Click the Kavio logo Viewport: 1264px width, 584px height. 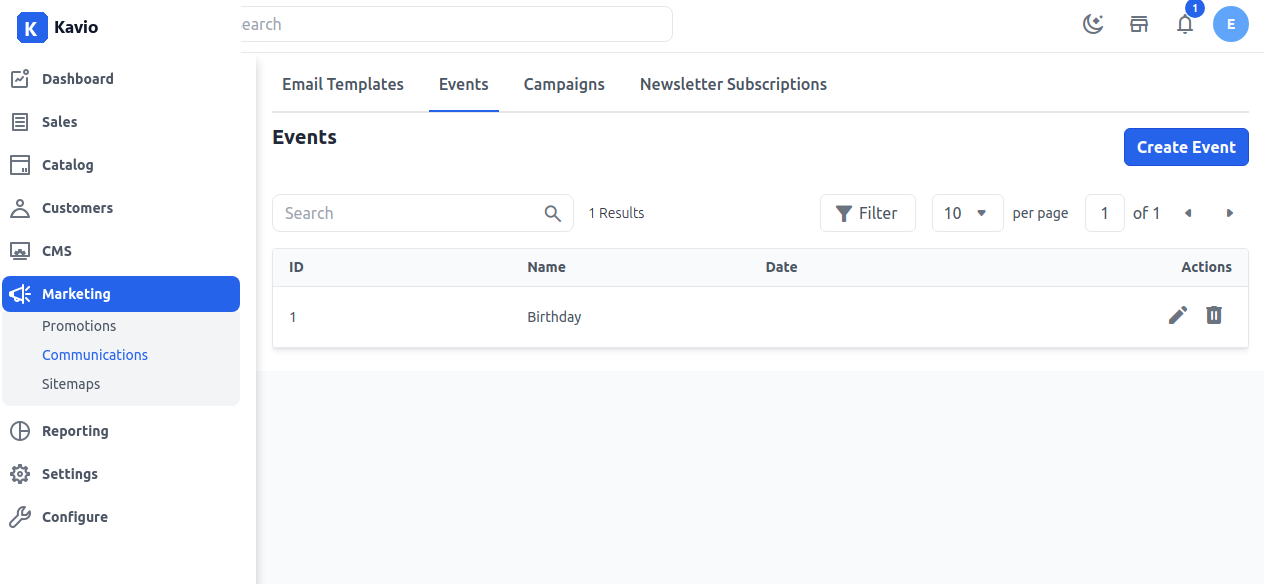tap(58, 27)
